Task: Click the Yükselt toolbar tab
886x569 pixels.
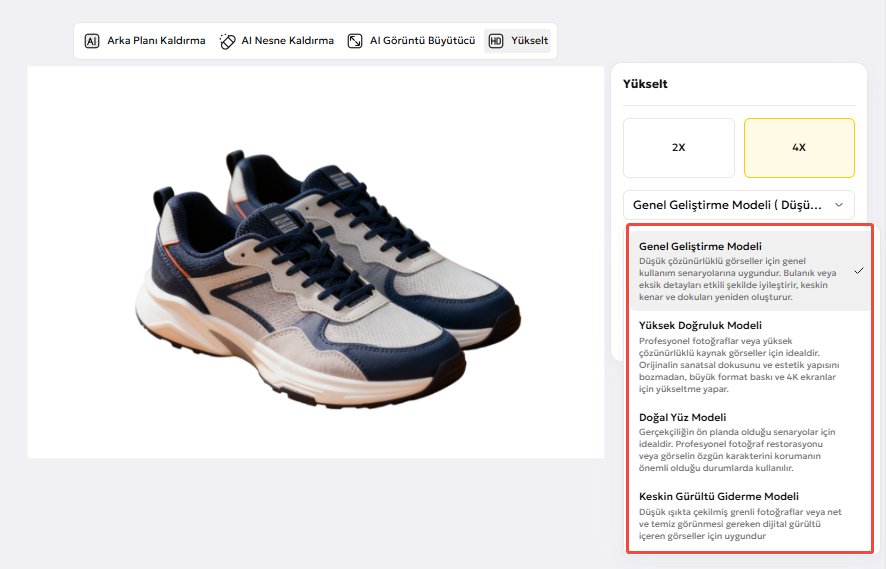Action: [x=518, y=41]
